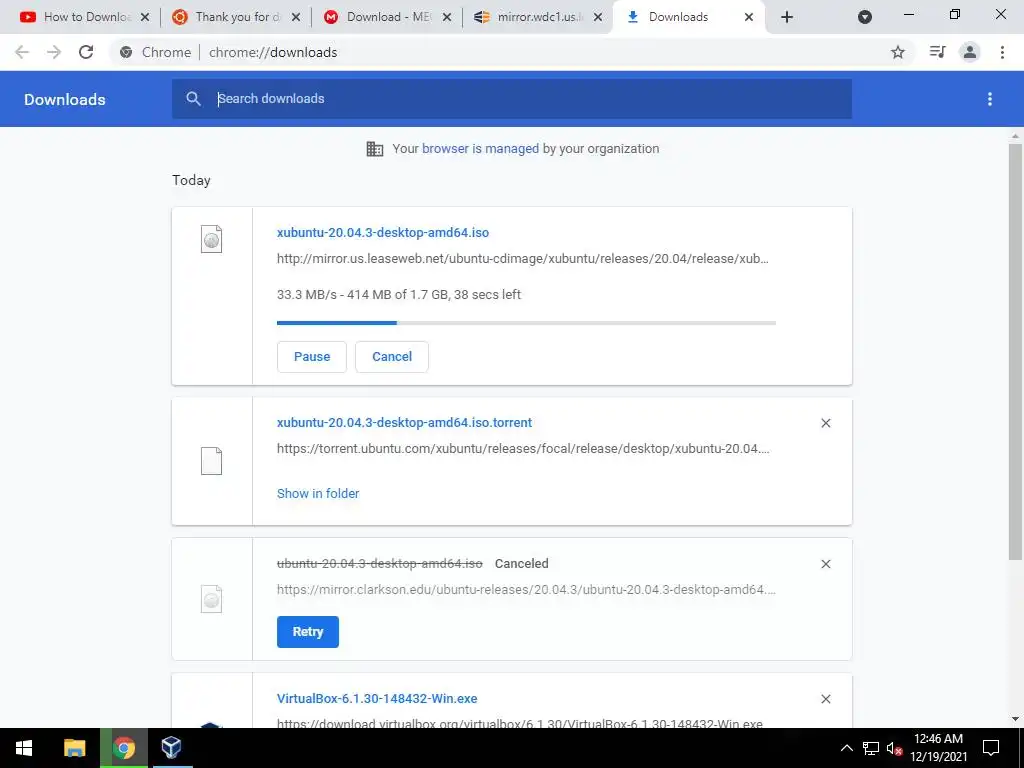Retry the canceled ubuntu ISO download
Viewport: 1024px width, 768px height.
coord(308,632)
